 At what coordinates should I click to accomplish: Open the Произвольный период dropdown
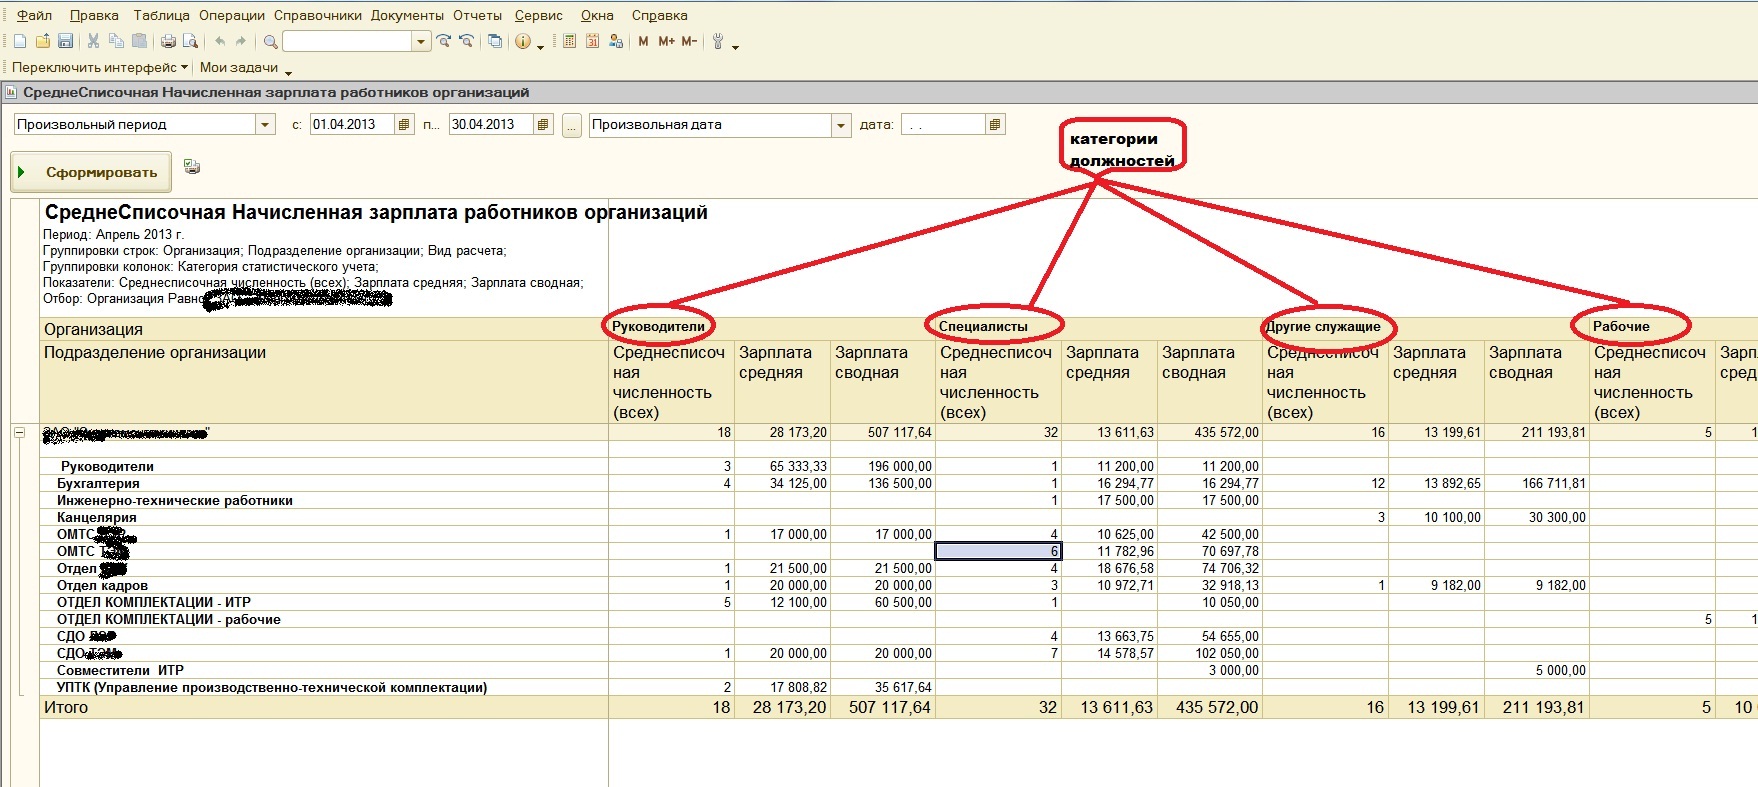[265, 124]
